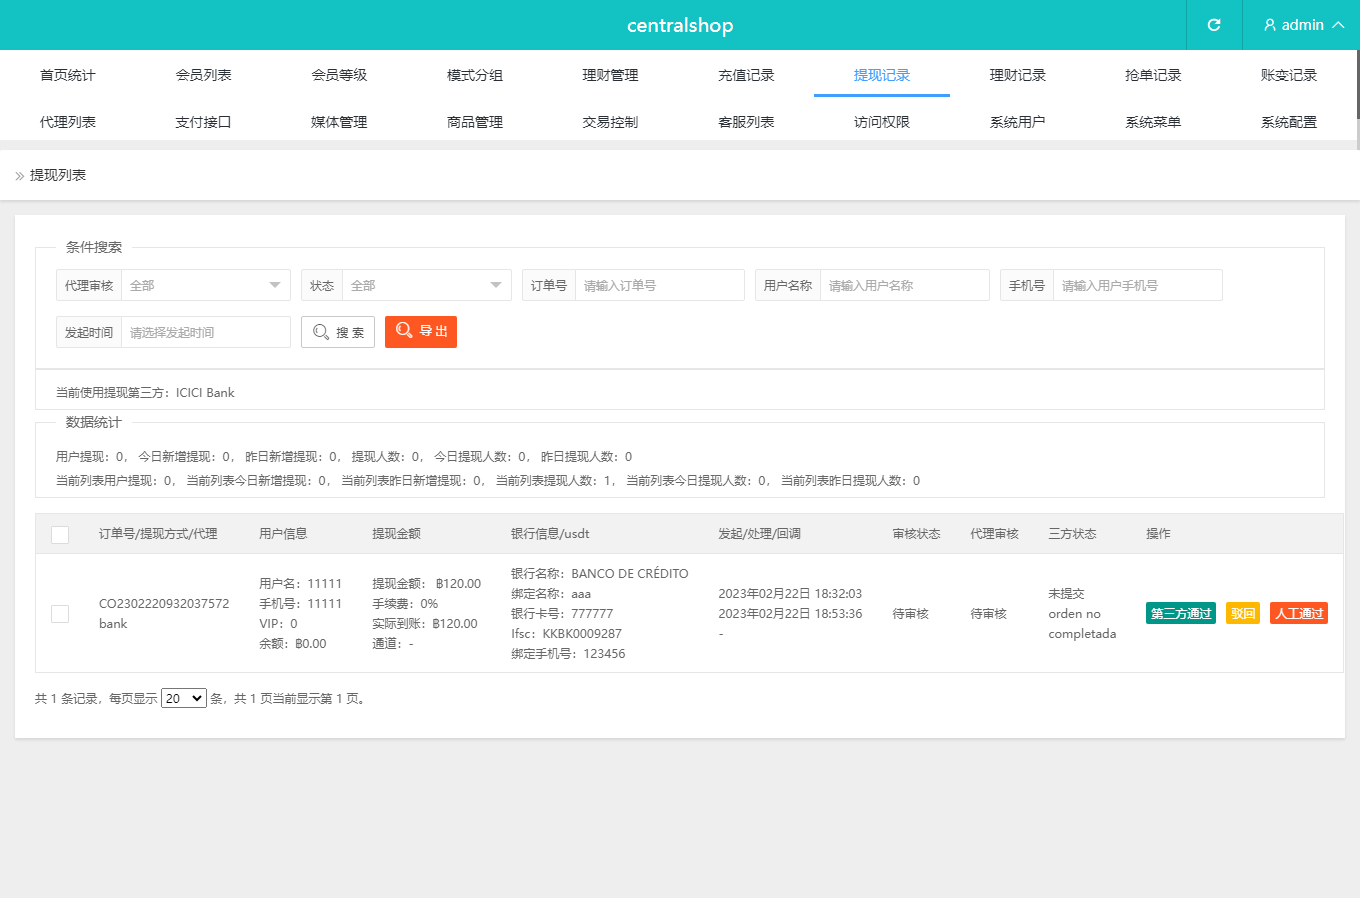This screenshot has height=898, width=1360.
Task: Switch to the 充值记录 tab
Action: tap(746, 75)
